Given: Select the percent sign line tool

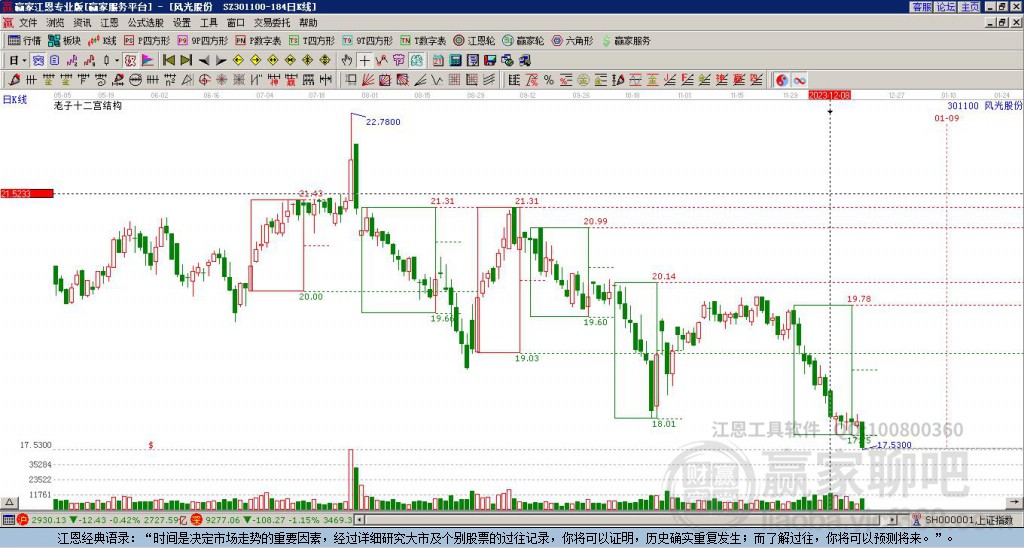Looking at the screenshot, I should 549,80.
